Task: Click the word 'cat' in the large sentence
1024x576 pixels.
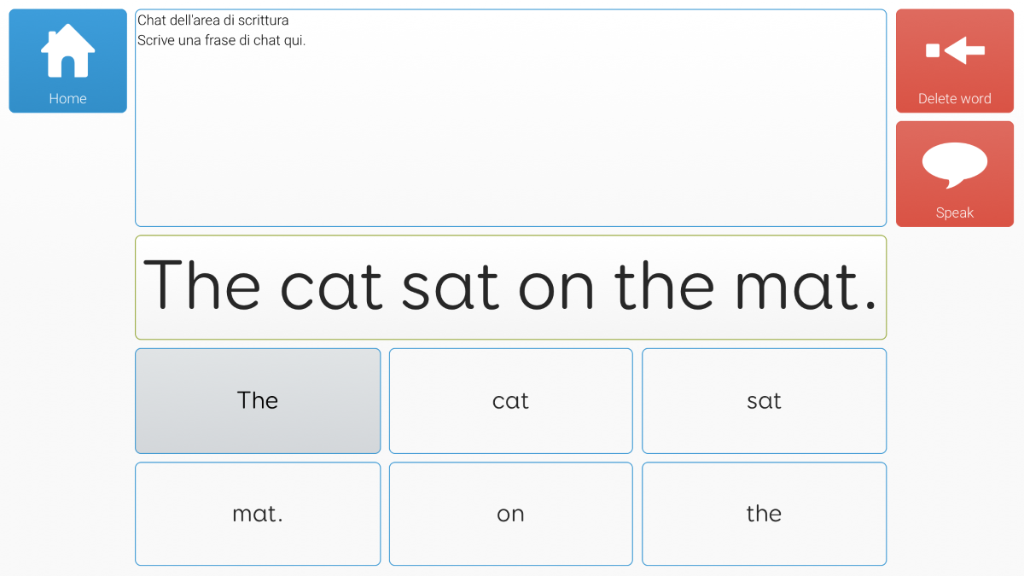Action: (x=331, y=287)
